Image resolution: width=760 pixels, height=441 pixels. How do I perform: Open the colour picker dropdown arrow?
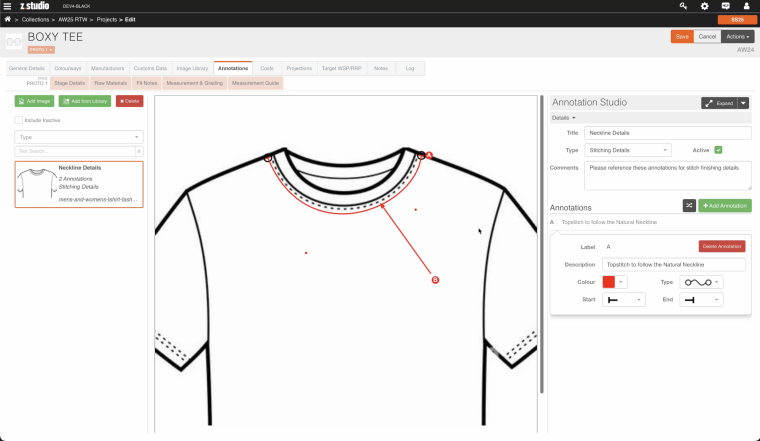621,282
